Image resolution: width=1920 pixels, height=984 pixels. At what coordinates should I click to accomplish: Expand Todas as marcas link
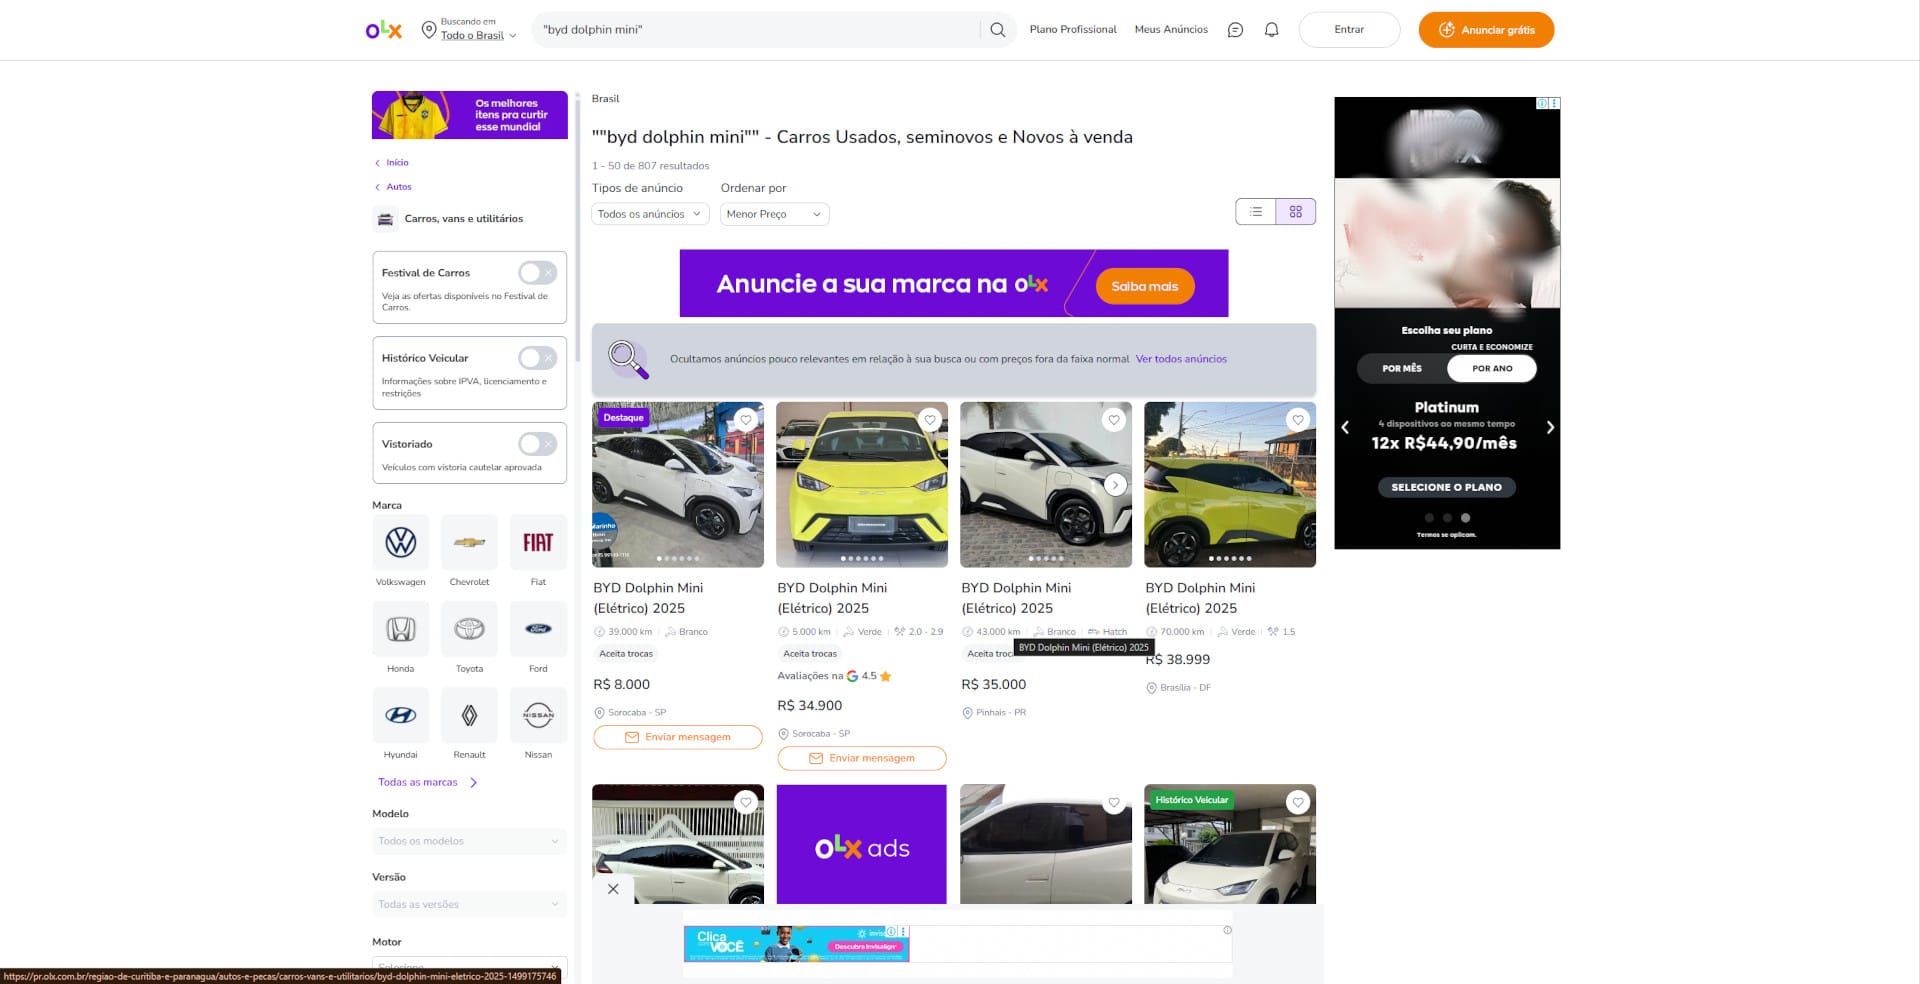coord(427,782)
